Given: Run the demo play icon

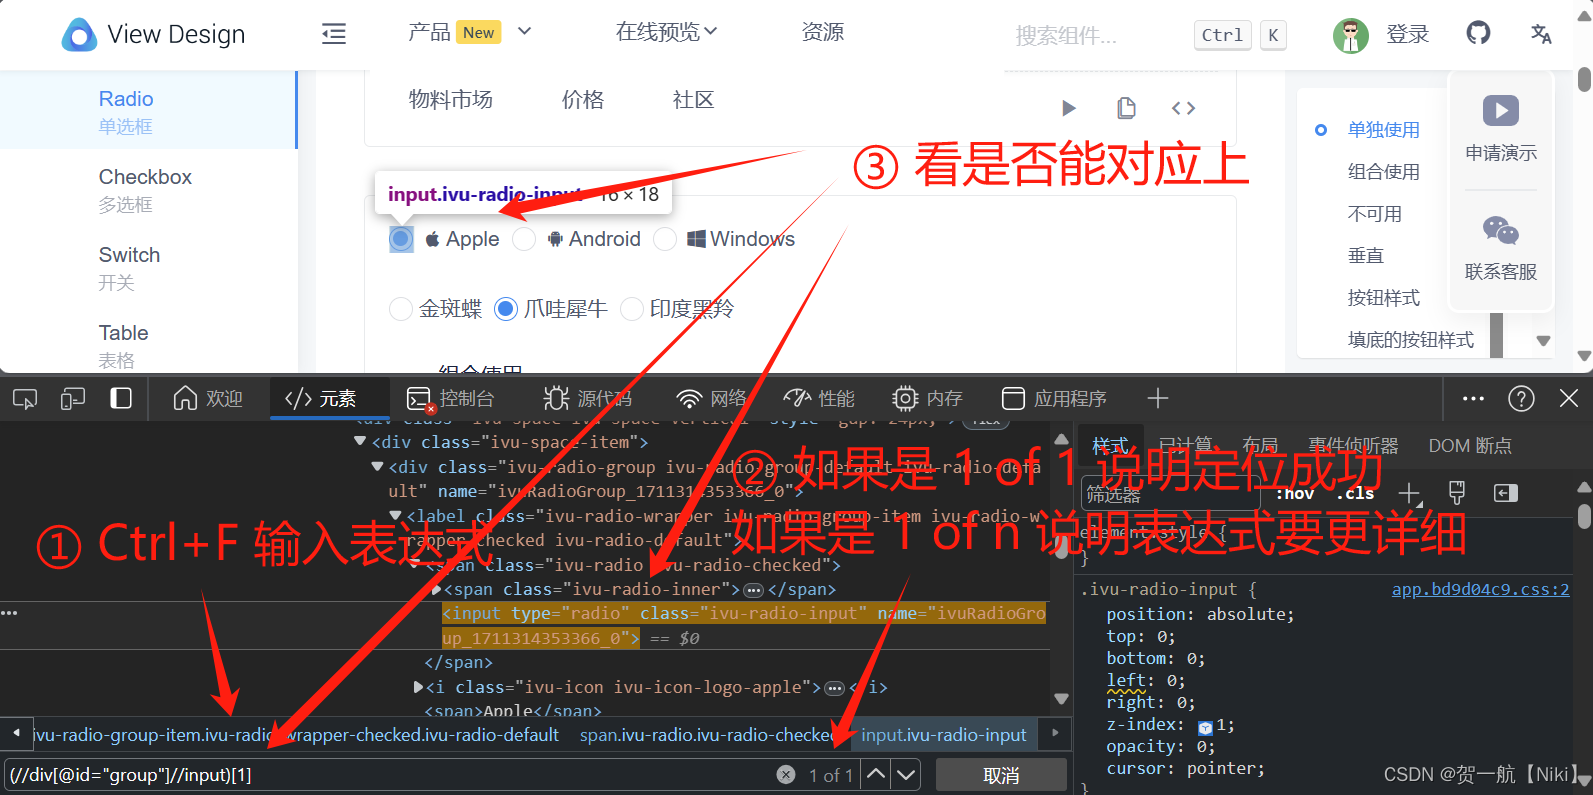Looking at the screenshot, I should click(x=1069, y=108).
